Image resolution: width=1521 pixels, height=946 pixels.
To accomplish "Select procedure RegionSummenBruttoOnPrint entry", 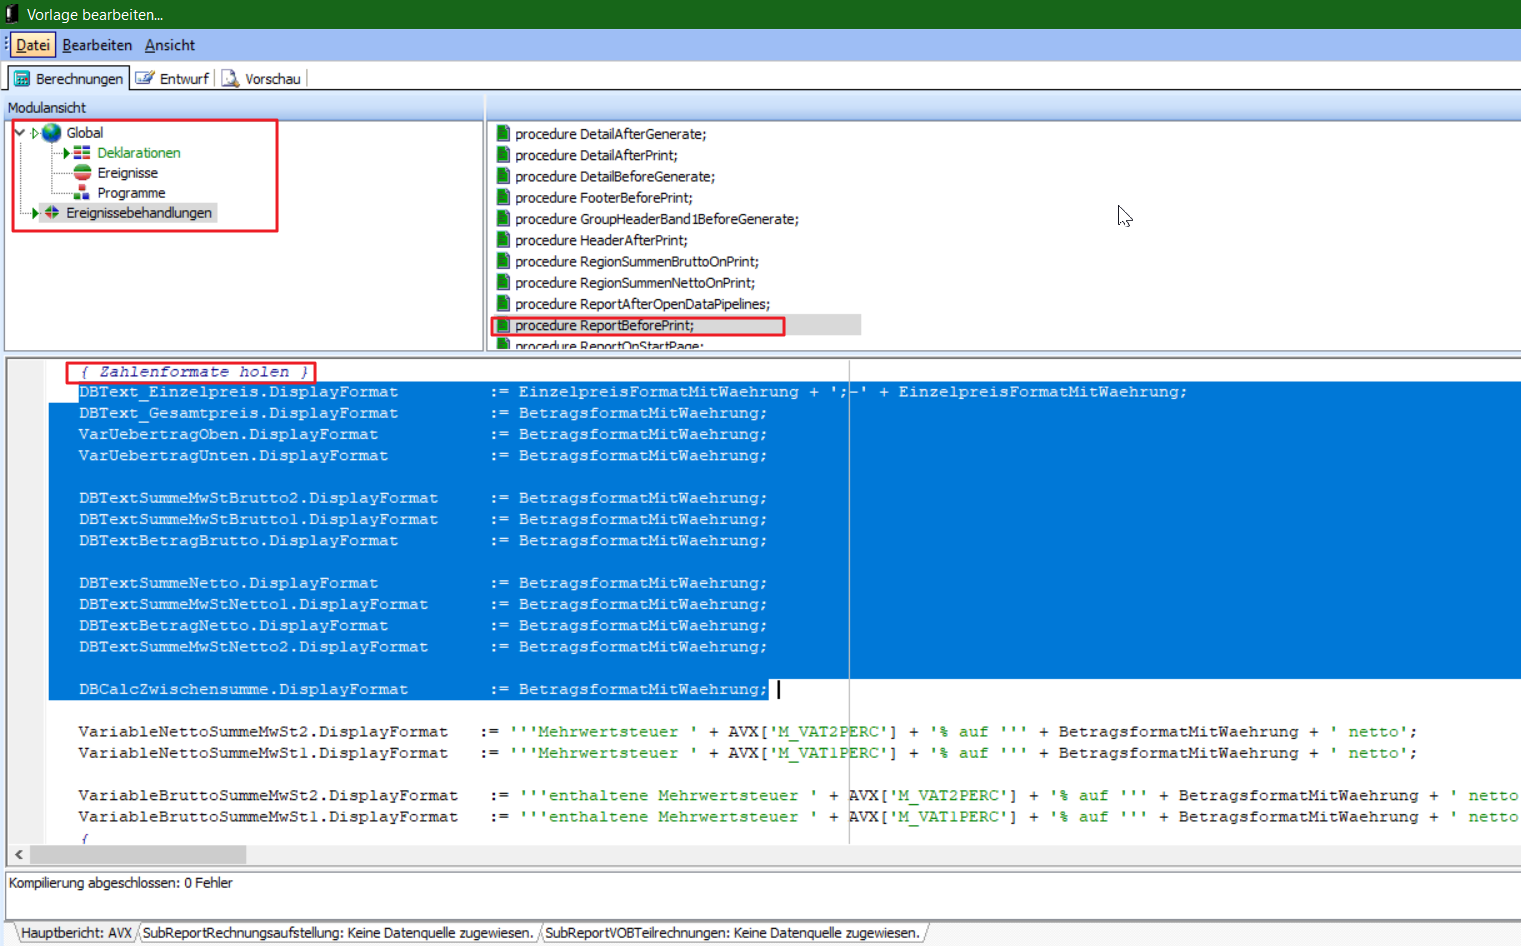I will coord(637,261).
